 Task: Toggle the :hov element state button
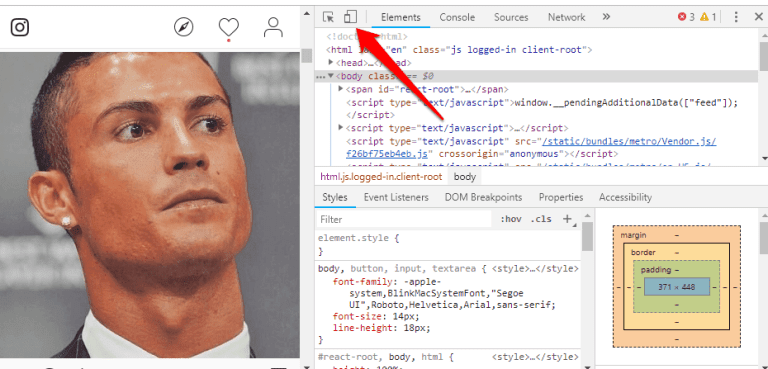(510, 219)
